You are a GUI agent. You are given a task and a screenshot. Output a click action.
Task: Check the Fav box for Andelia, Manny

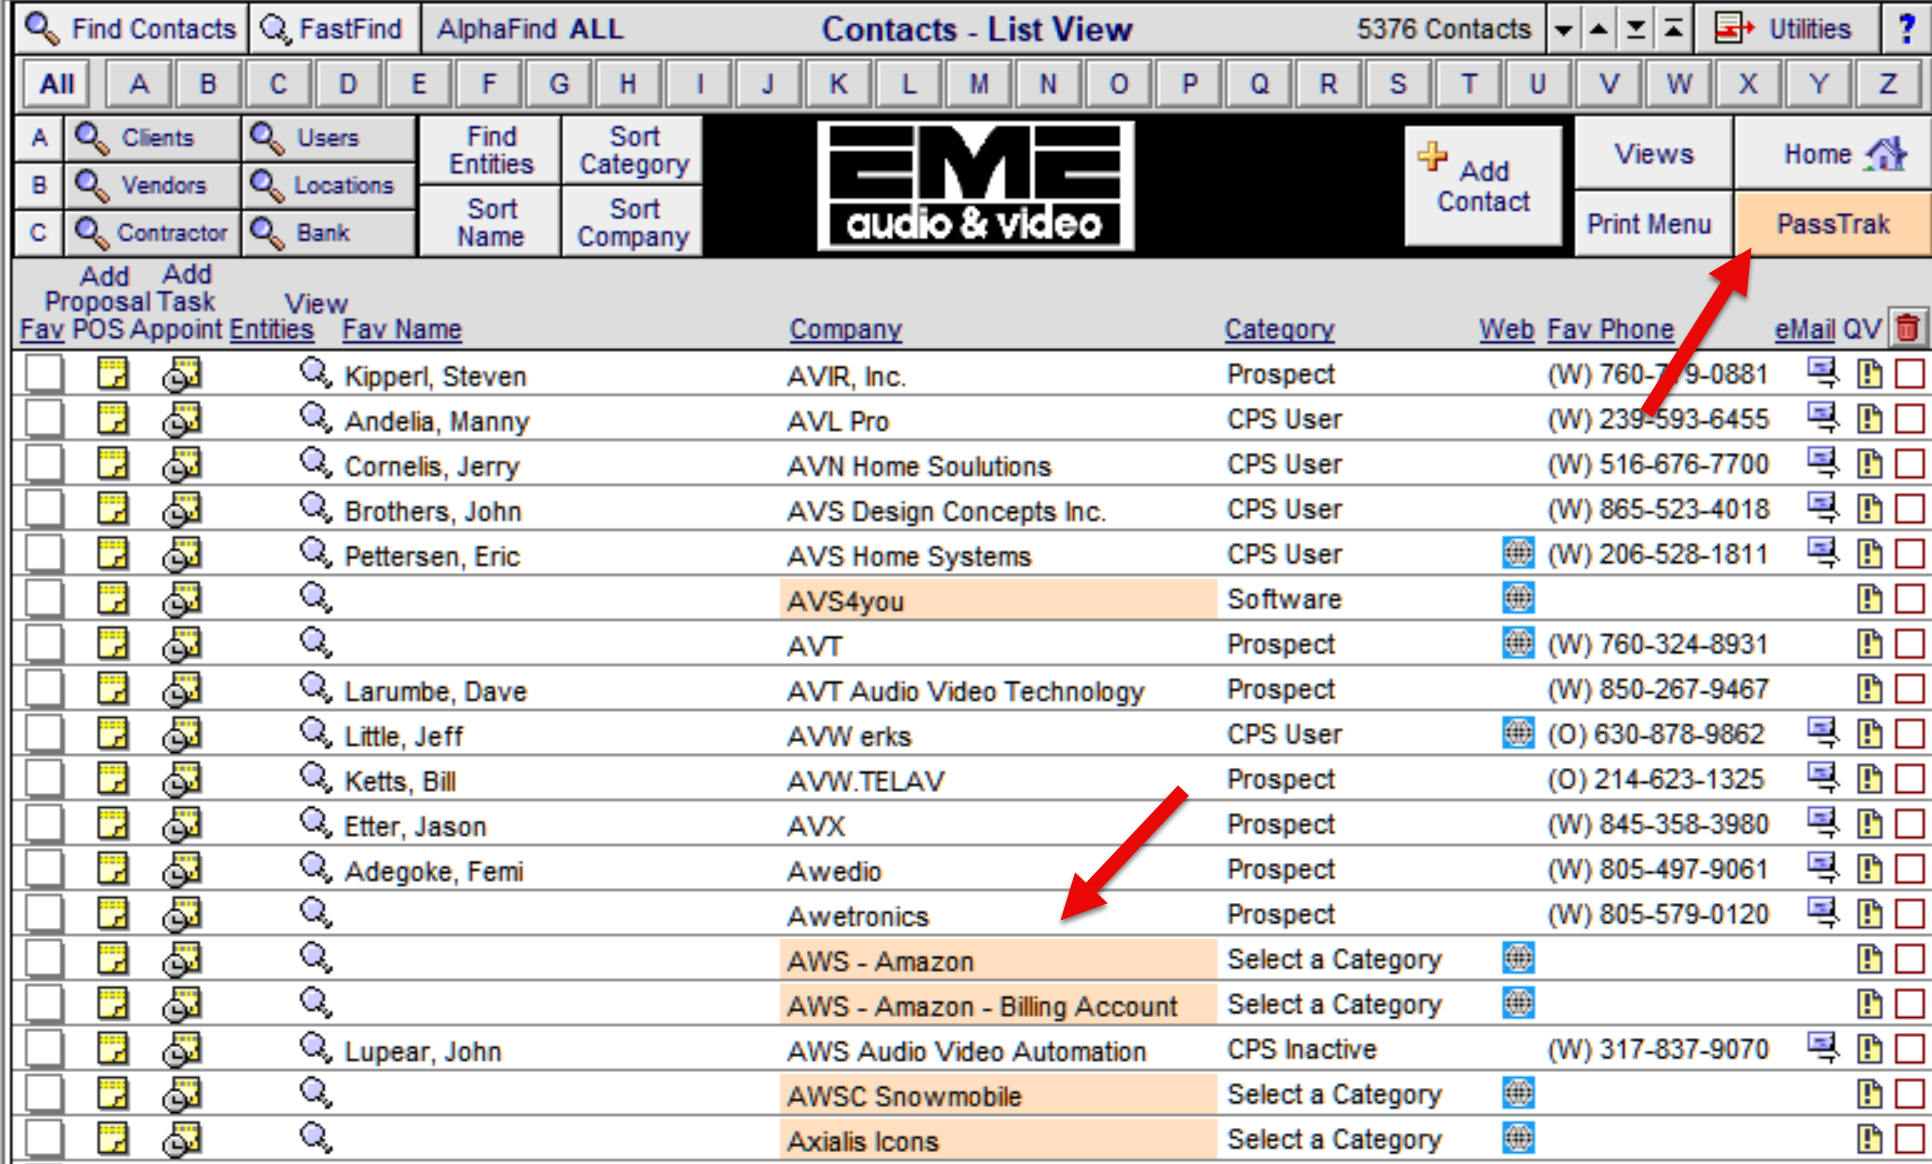point(44,419)
